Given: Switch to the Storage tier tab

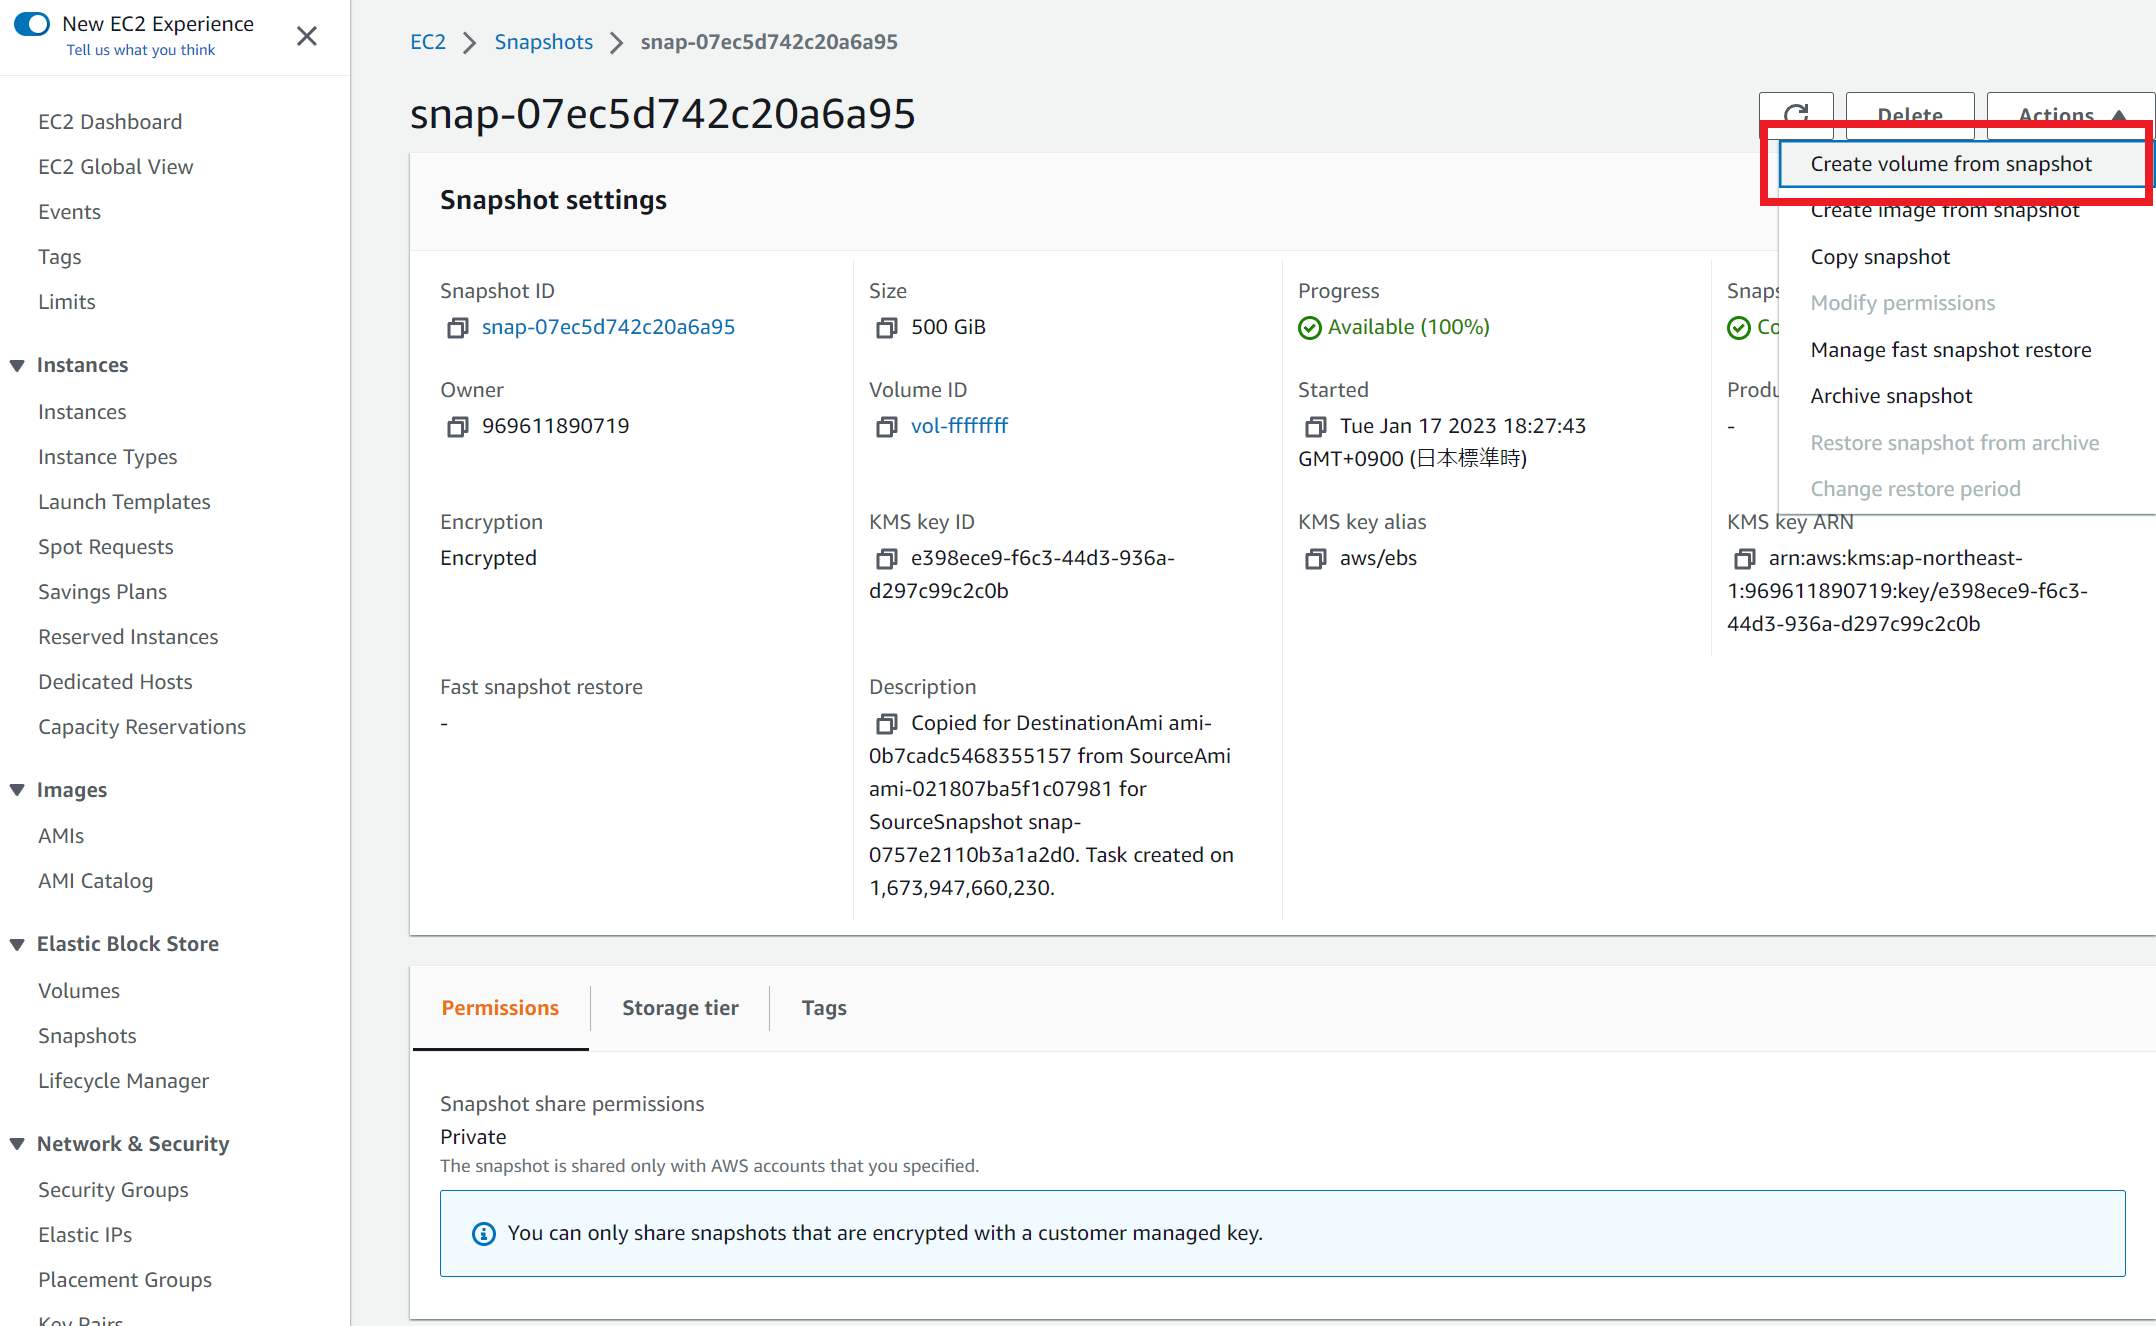Looking at the screenshot, I should [680, 1008].
